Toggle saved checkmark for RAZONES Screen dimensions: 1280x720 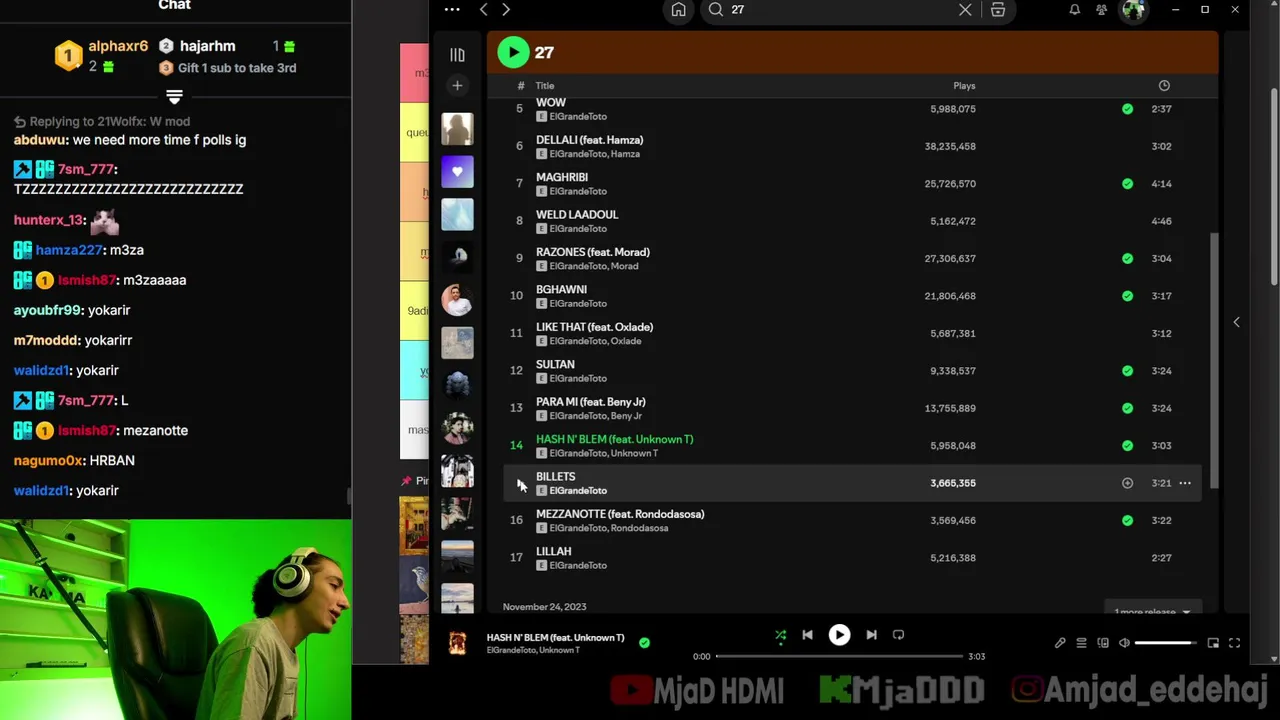[x=1127, y=258]
